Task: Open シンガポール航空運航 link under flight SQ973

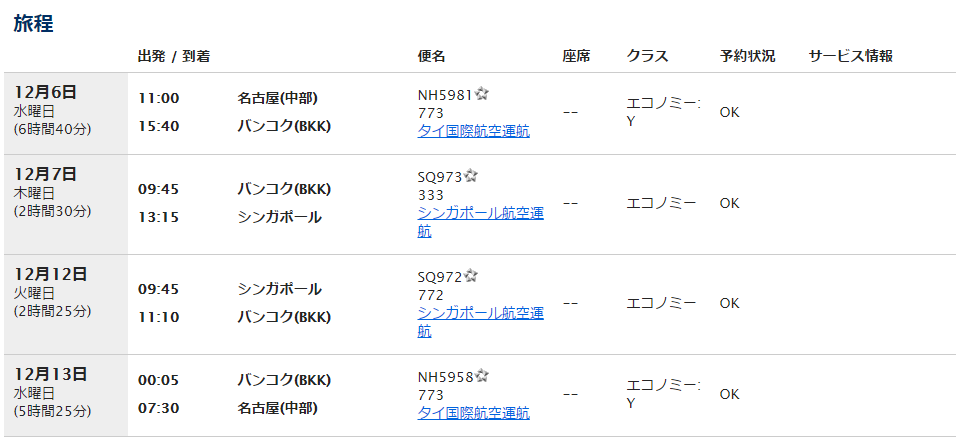Action: pyautogui.click(x=480, y=213)
